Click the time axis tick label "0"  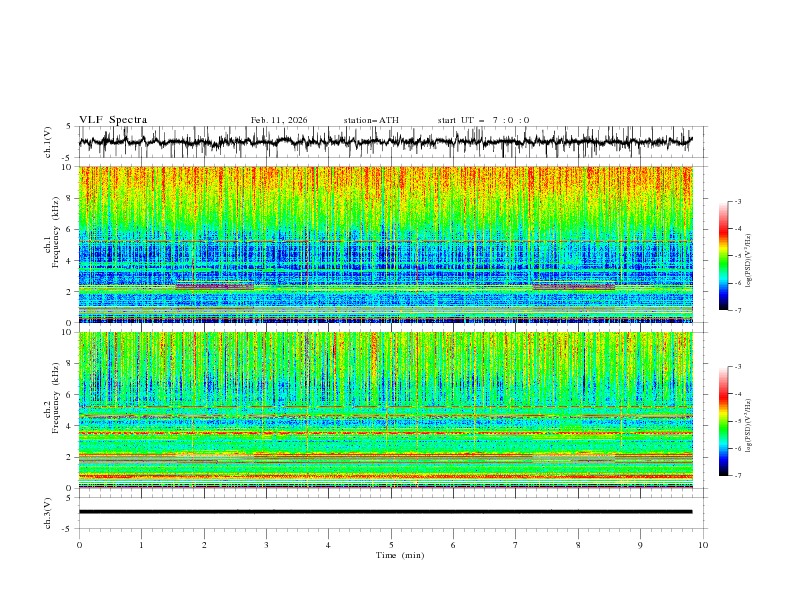click(x=79, y=545)
